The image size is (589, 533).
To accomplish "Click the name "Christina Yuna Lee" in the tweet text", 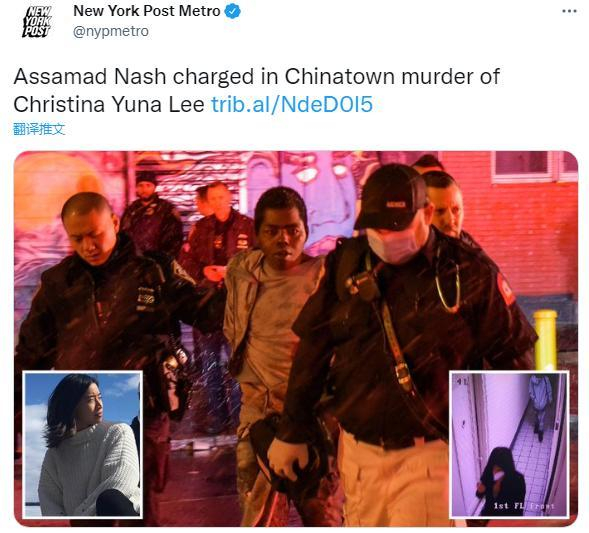I will tap(109, 104).
